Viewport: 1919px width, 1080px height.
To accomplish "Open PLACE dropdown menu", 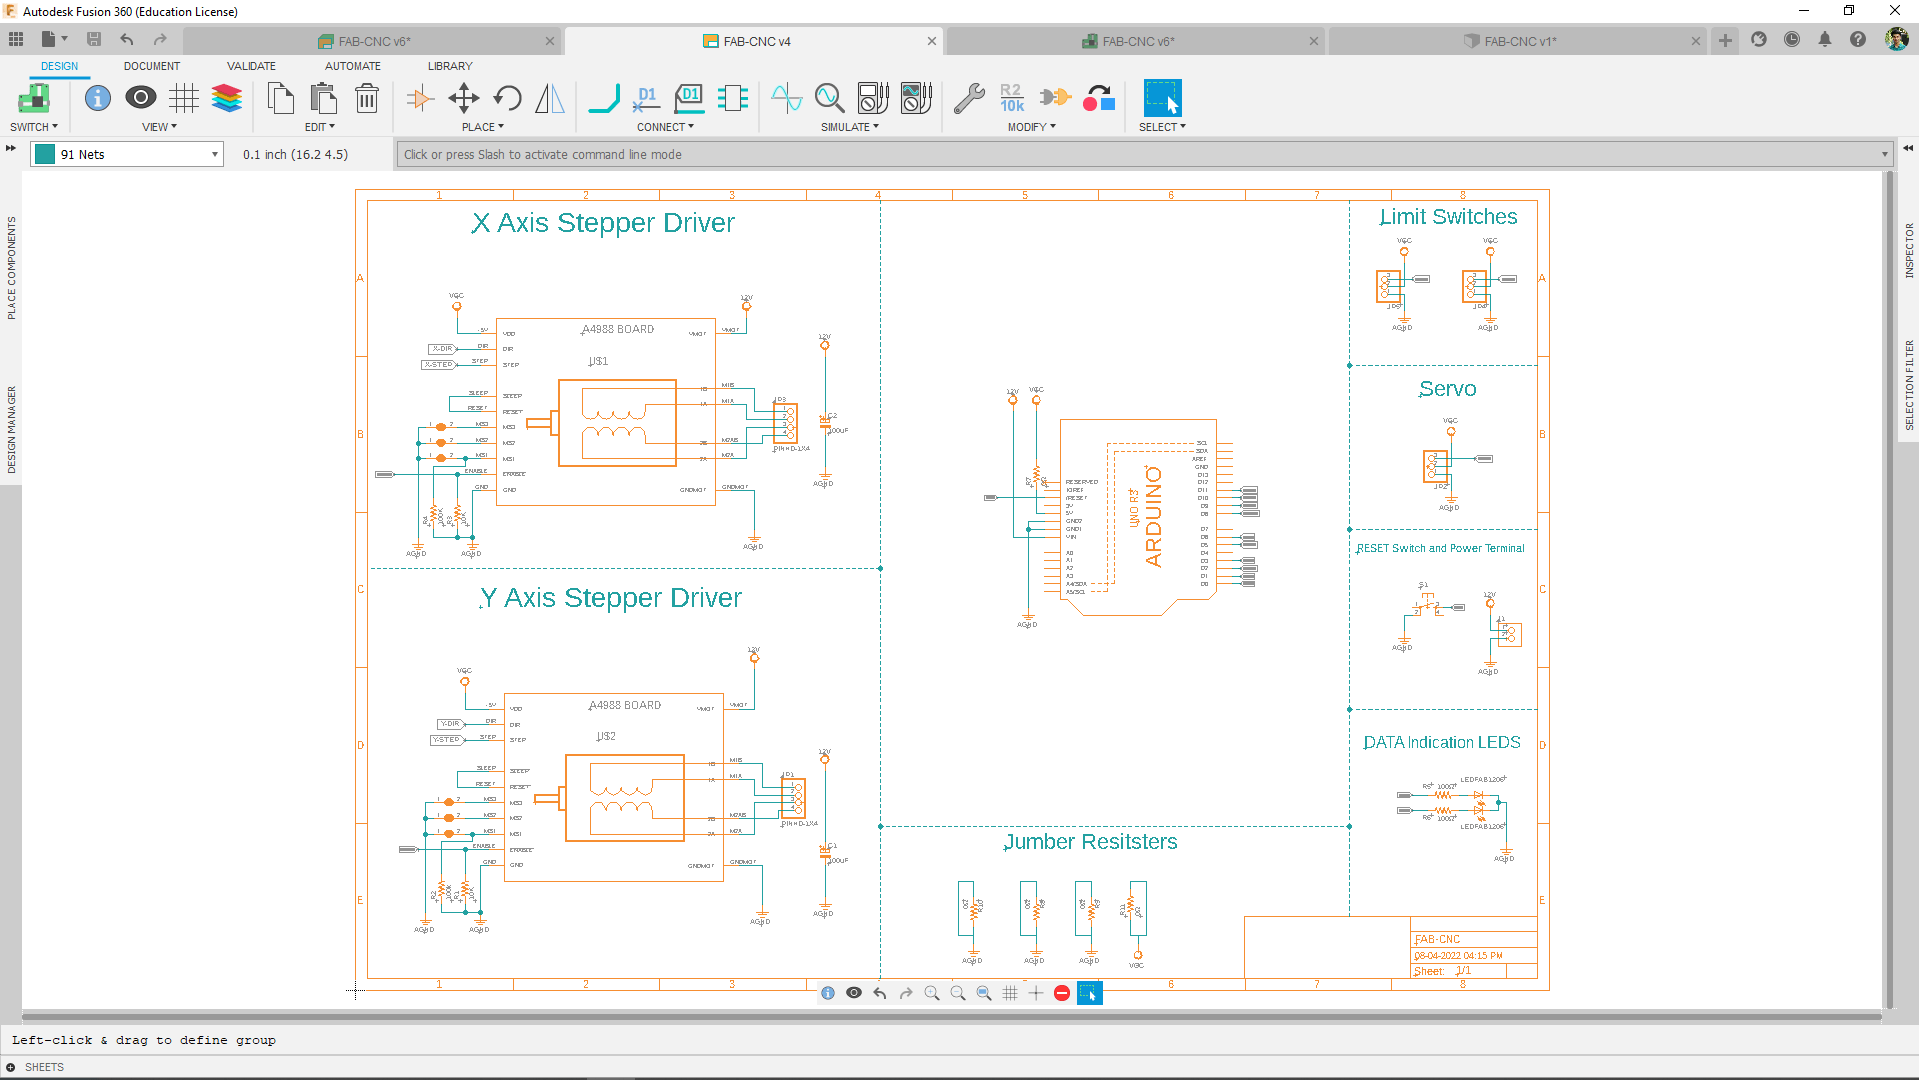I will pos(483,127).
